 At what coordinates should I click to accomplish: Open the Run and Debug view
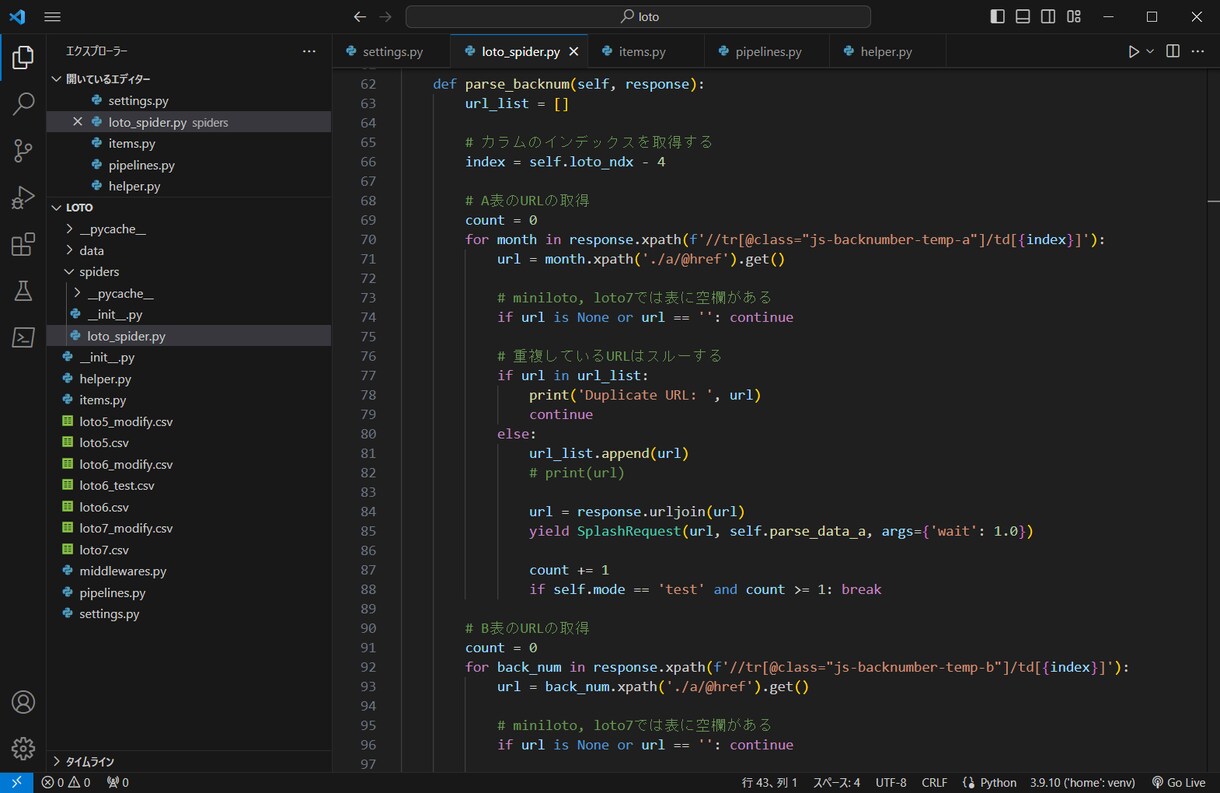[23, 197]
